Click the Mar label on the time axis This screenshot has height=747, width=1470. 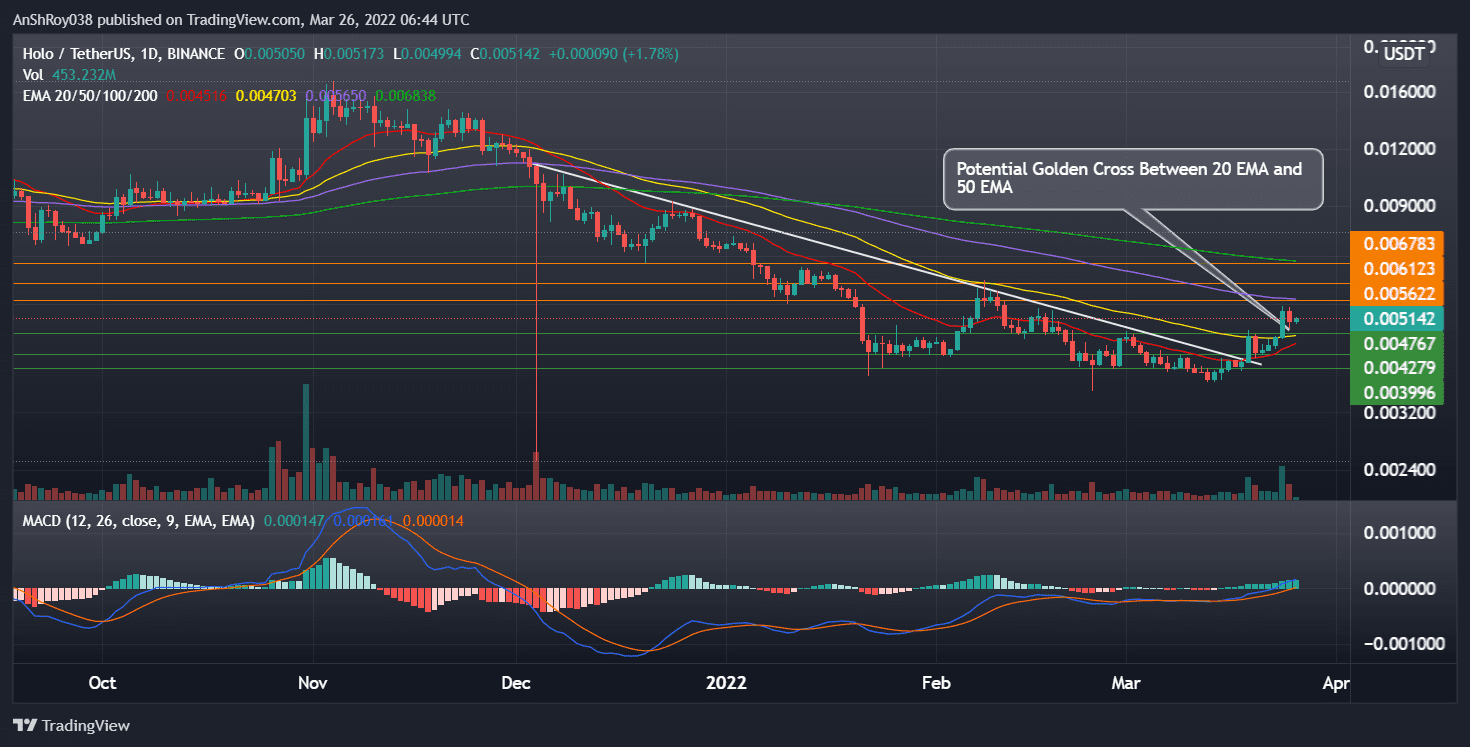(x=1125, y=682)
